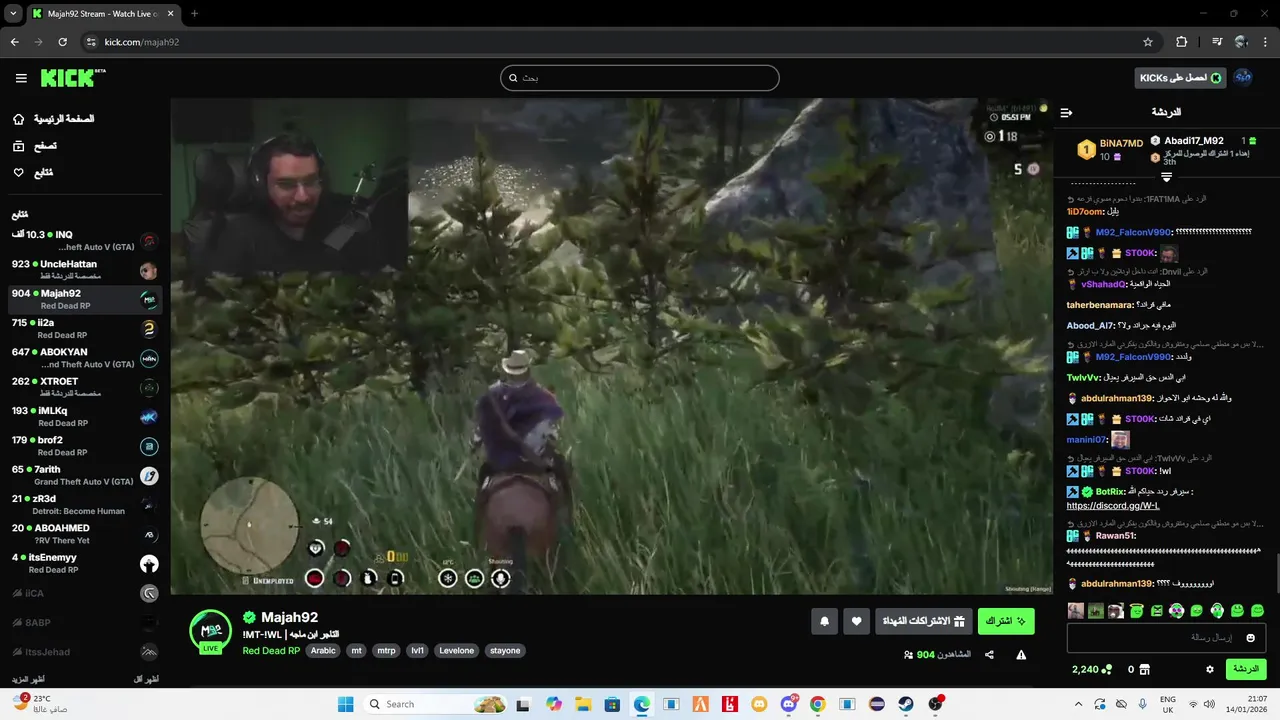Viewport: 1280px width, 720px height.
Task: Focus the chat message input field
Action: (x=1166, y=638)
